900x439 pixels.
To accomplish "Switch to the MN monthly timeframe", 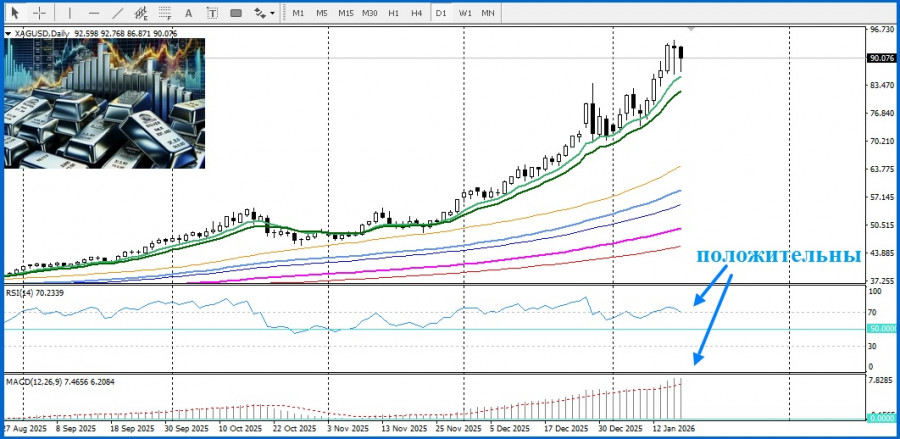I will coord(488,13).
